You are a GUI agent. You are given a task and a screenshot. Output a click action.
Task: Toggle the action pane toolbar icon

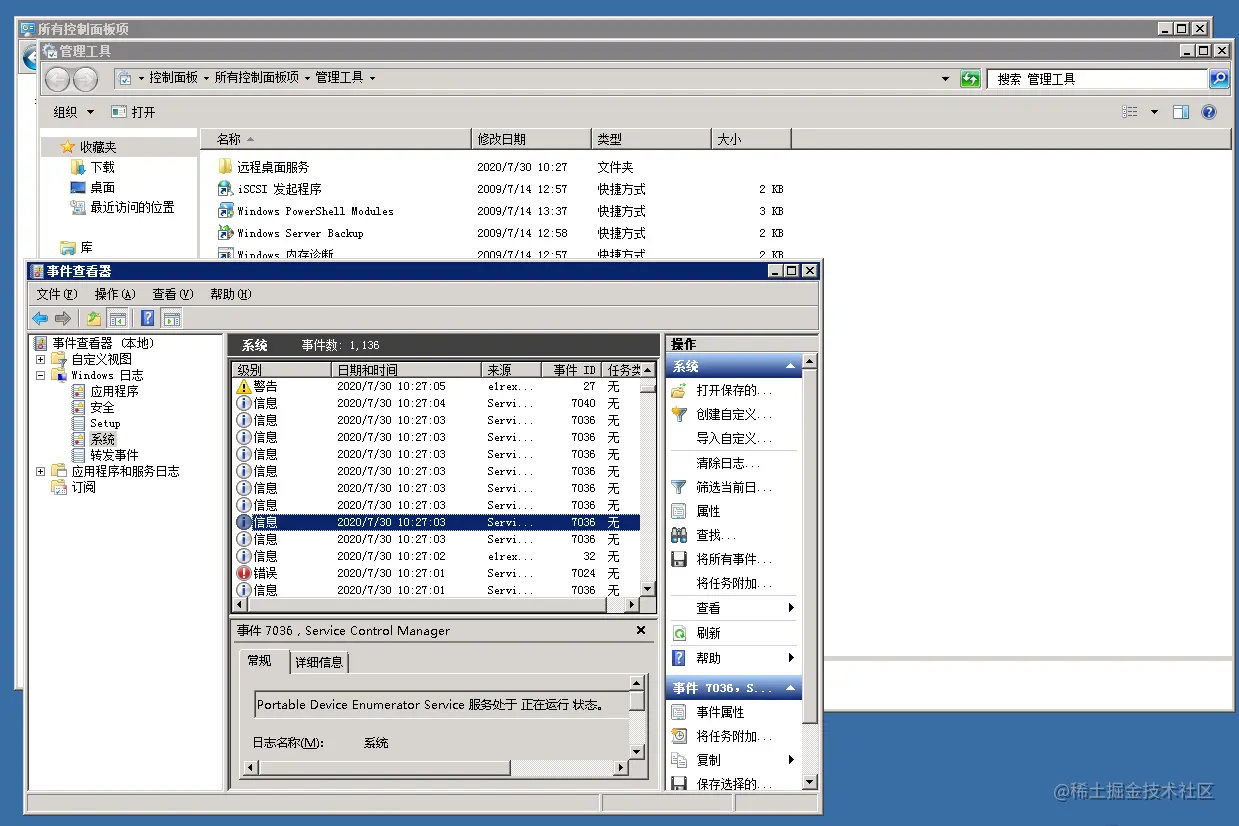click(x=171, y=318)
